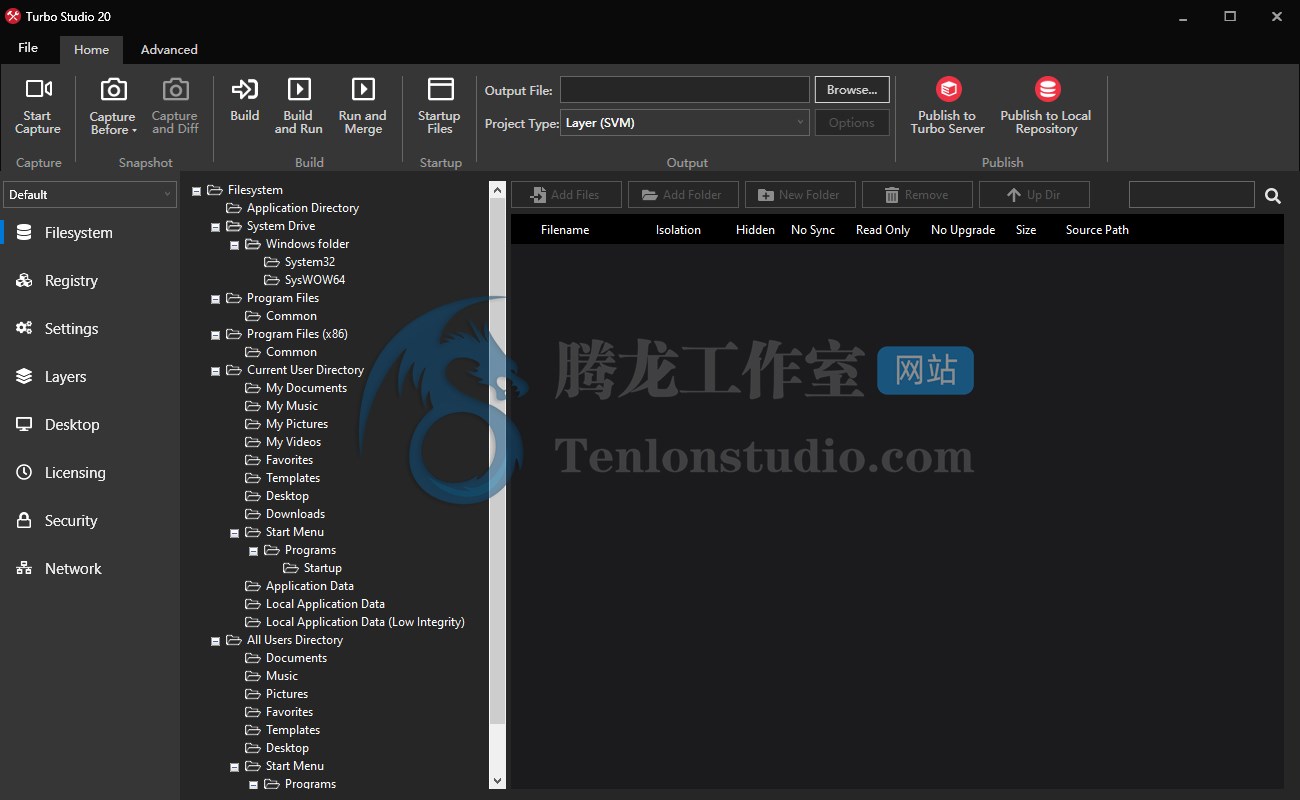Screen dimensions: 1300x800
Task: Open the Project Type Layer (SVM) dropdown
Action: [685, 123]
